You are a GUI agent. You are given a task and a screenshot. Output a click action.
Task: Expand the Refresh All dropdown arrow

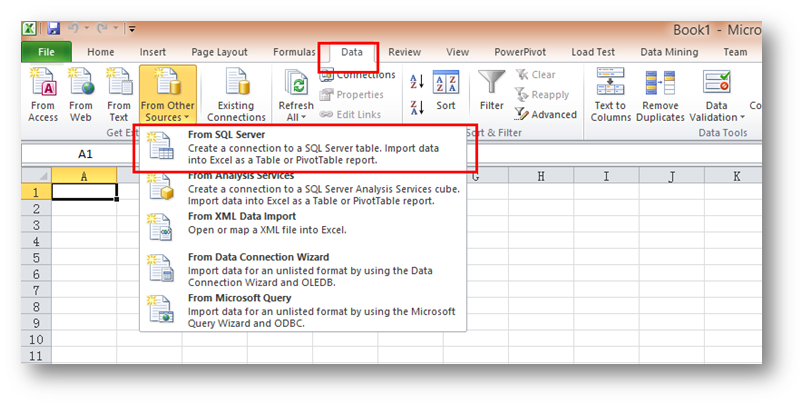tap(304, 118)
